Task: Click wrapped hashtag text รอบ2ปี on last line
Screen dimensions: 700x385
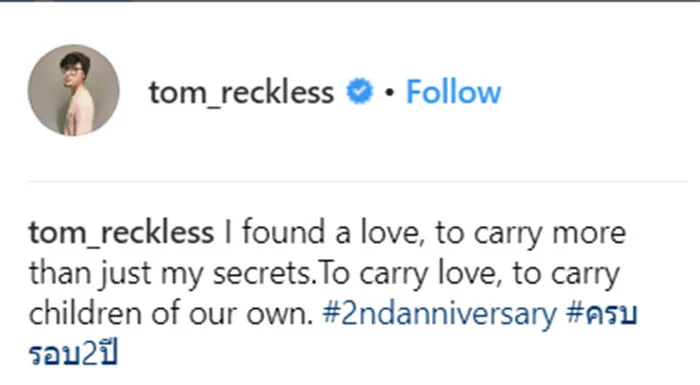Action: 73,354
